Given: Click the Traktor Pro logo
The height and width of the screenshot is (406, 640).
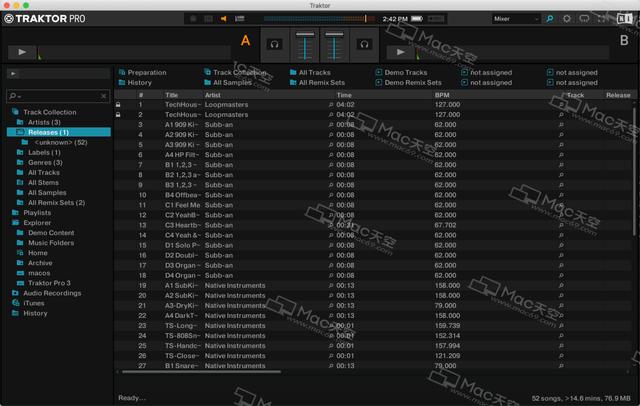Looking at the screenshot, I should 45,19.
